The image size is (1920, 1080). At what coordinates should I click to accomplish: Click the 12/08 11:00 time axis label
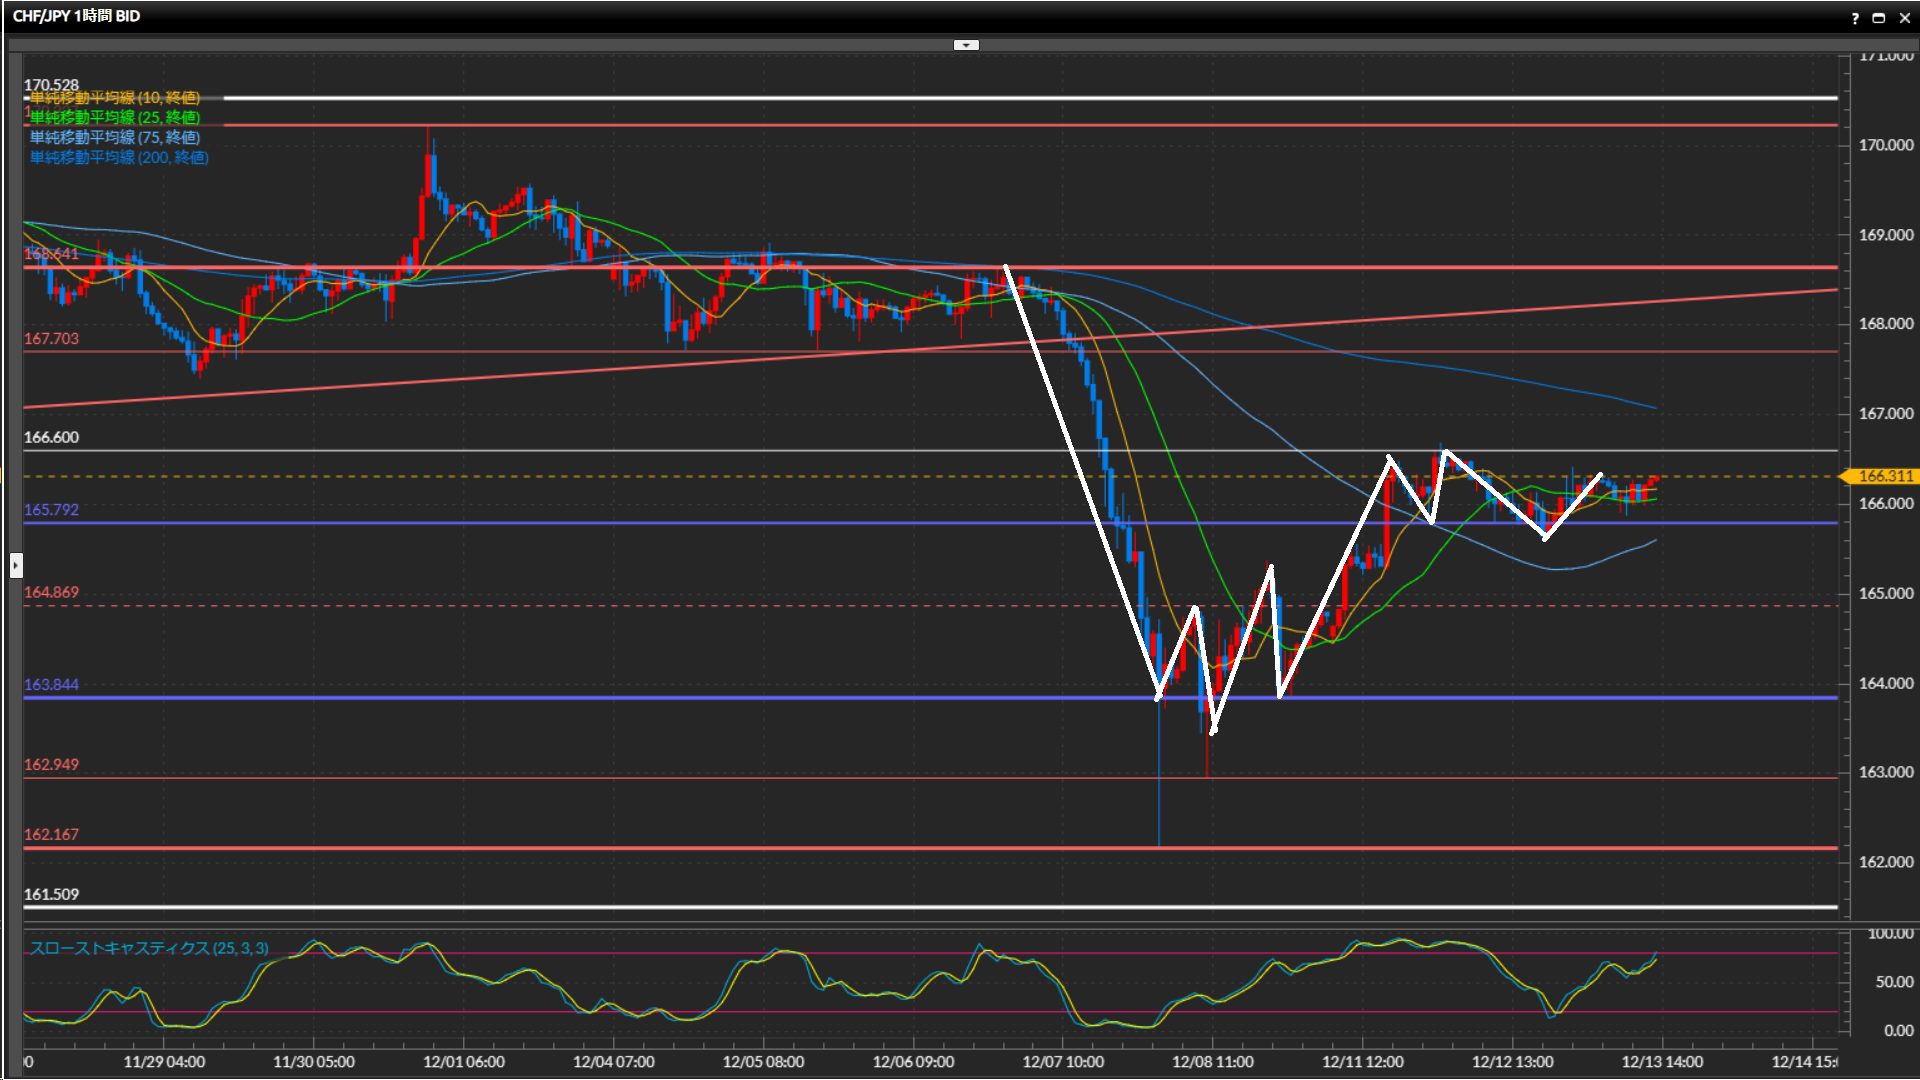point(1212,1062)
